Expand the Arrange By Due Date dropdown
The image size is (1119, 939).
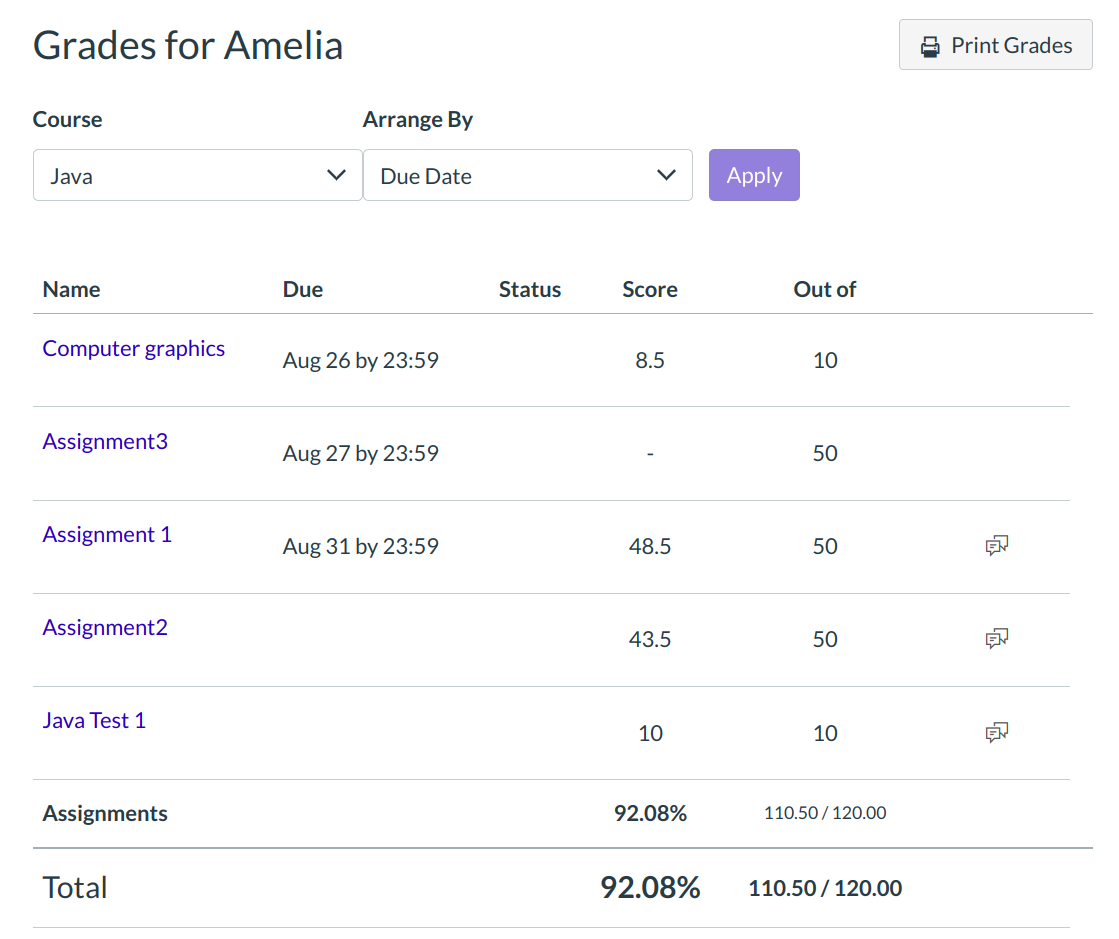(527, 176)
